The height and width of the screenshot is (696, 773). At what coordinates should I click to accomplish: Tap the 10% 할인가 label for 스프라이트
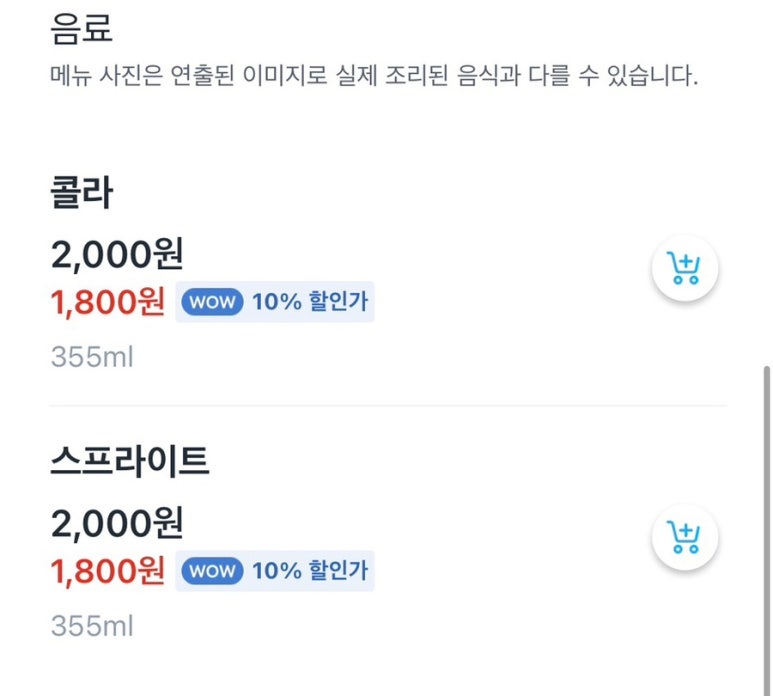[309, 571]
